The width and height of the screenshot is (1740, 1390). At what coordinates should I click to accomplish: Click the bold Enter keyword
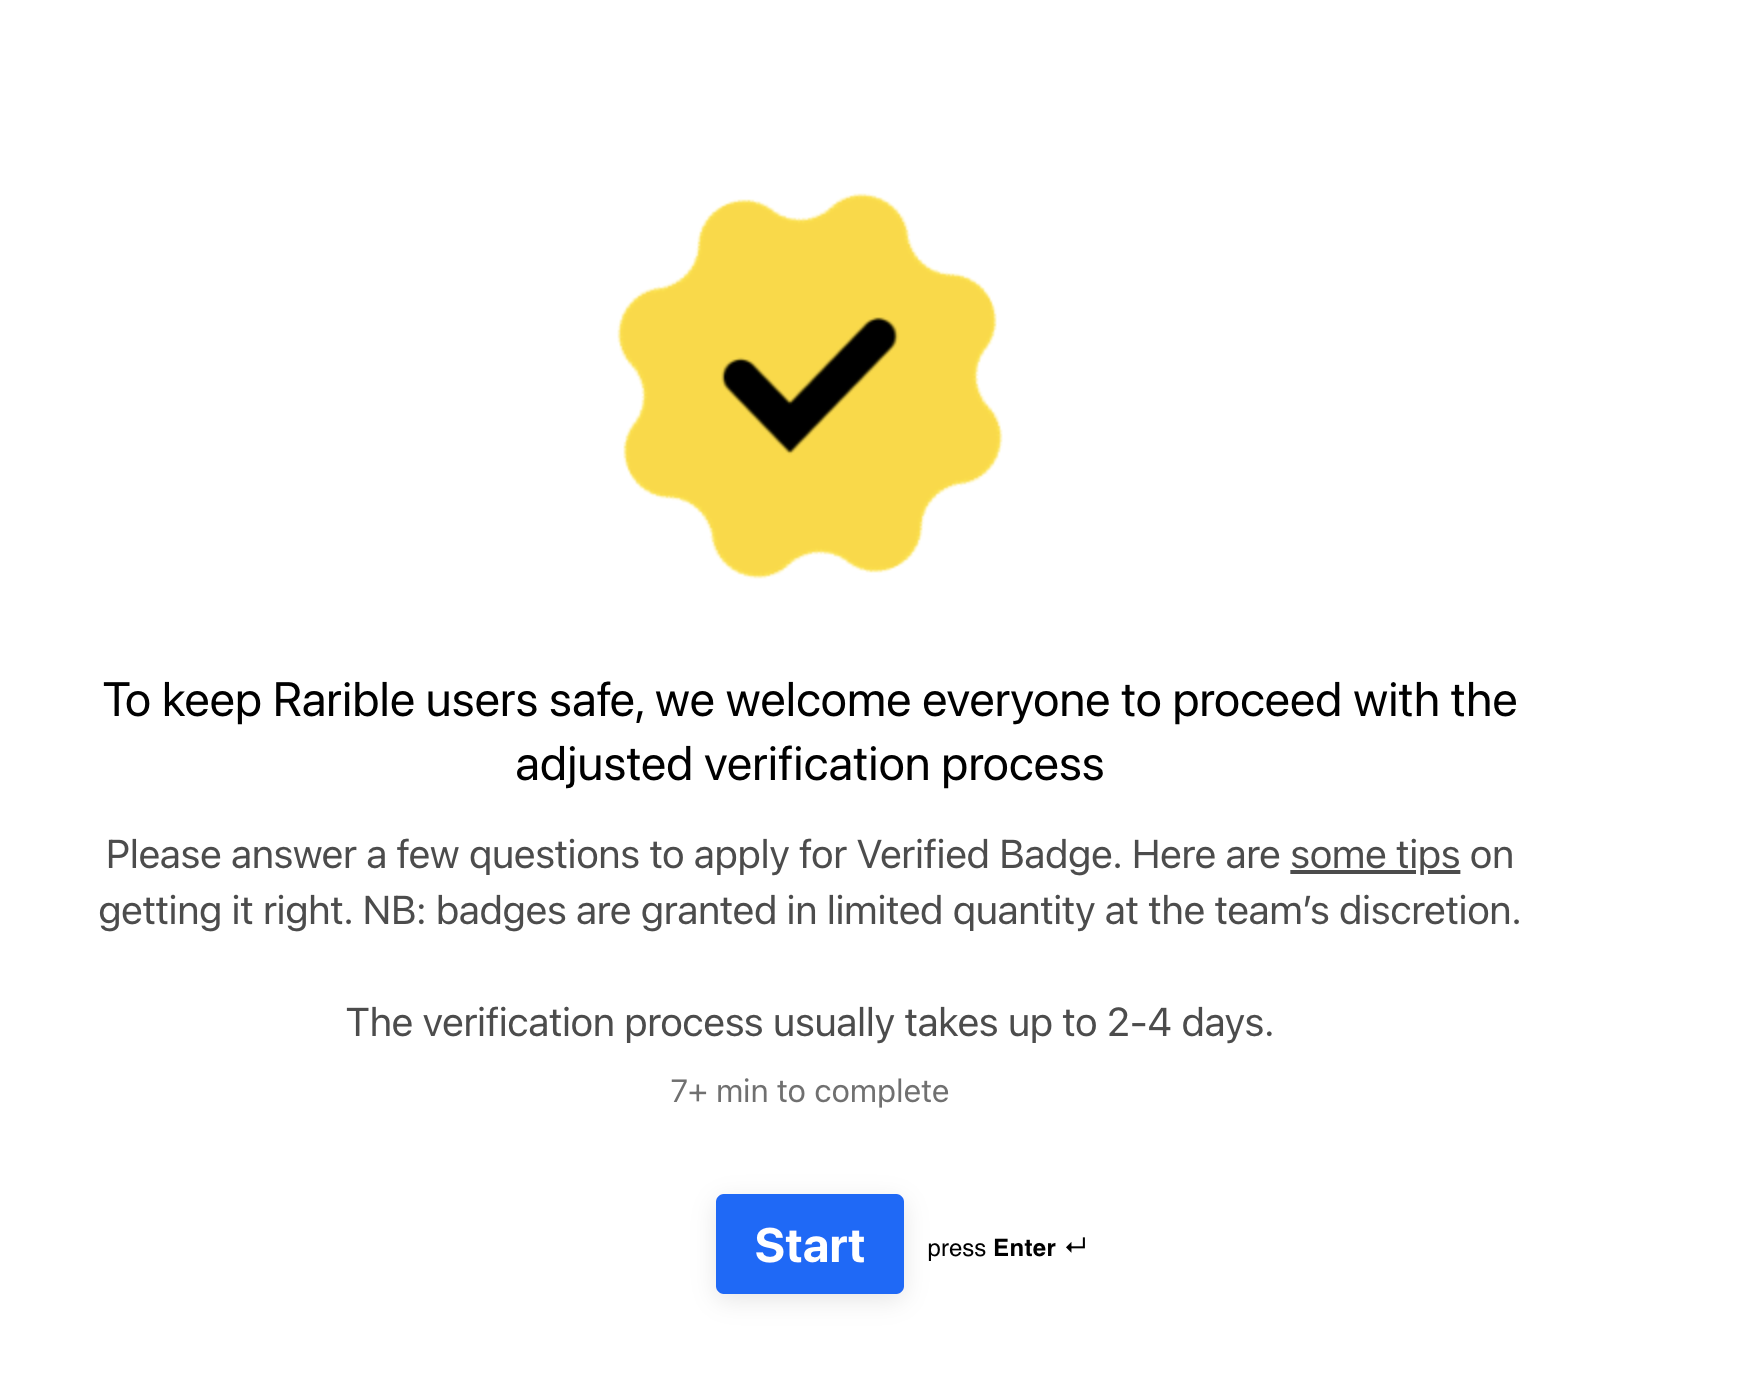click(1022, 1247)
